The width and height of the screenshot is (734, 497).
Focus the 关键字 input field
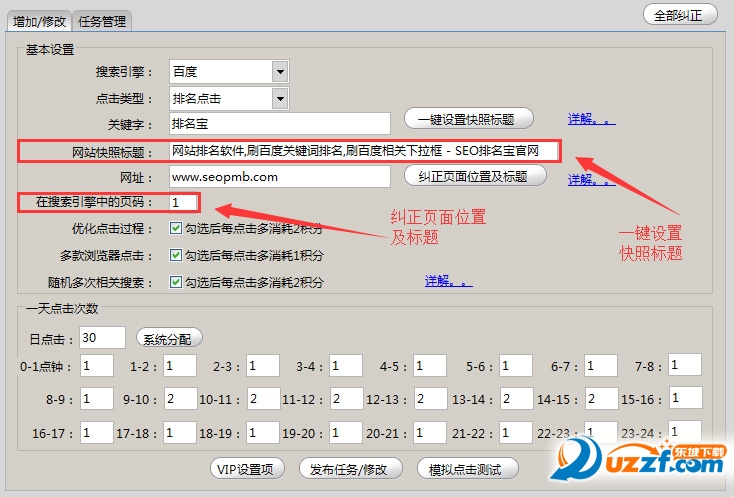click(279, 124)
